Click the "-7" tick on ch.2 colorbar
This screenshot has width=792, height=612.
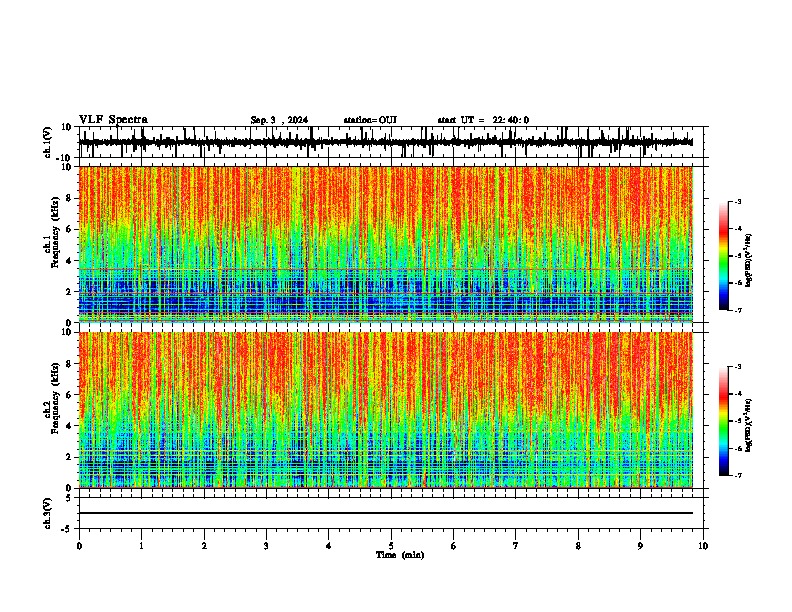[x=738, y=475]
